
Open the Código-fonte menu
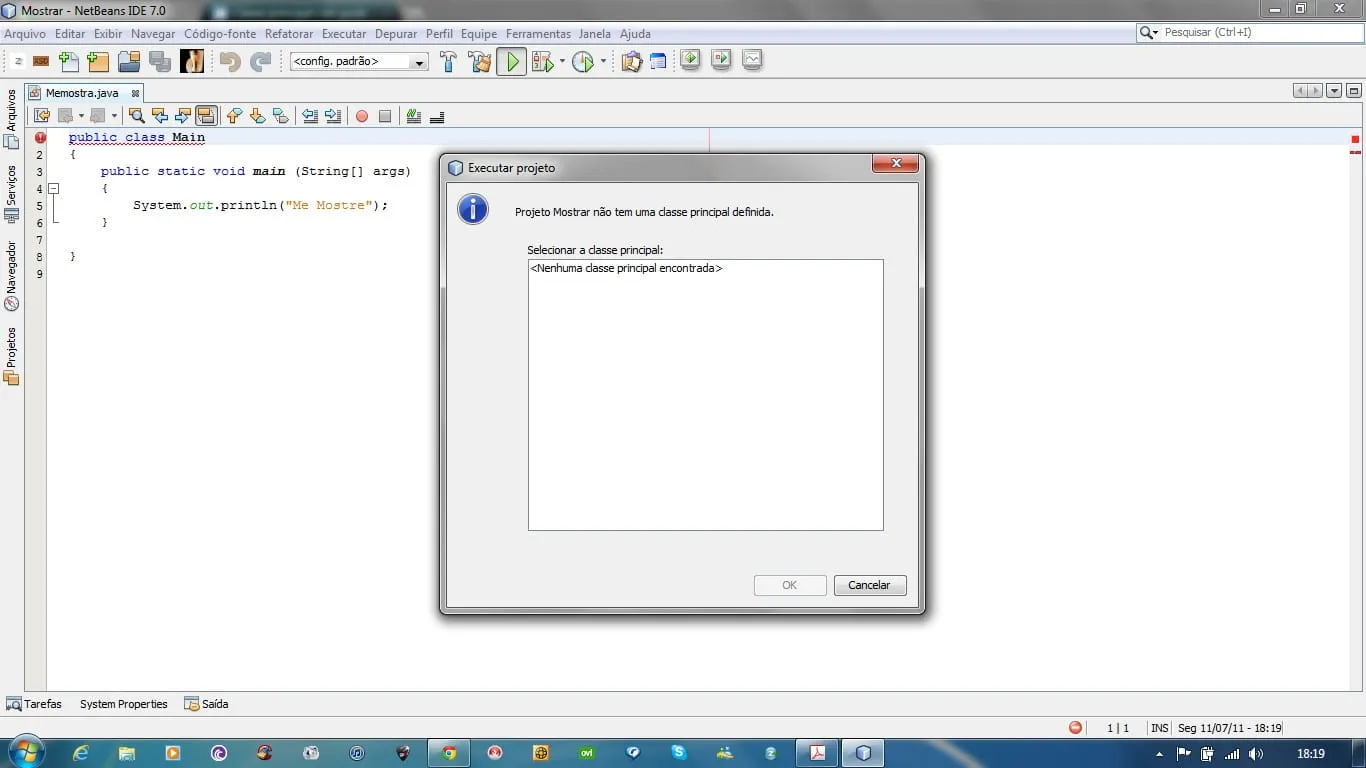pyautogui.click(x=220, y=34)
